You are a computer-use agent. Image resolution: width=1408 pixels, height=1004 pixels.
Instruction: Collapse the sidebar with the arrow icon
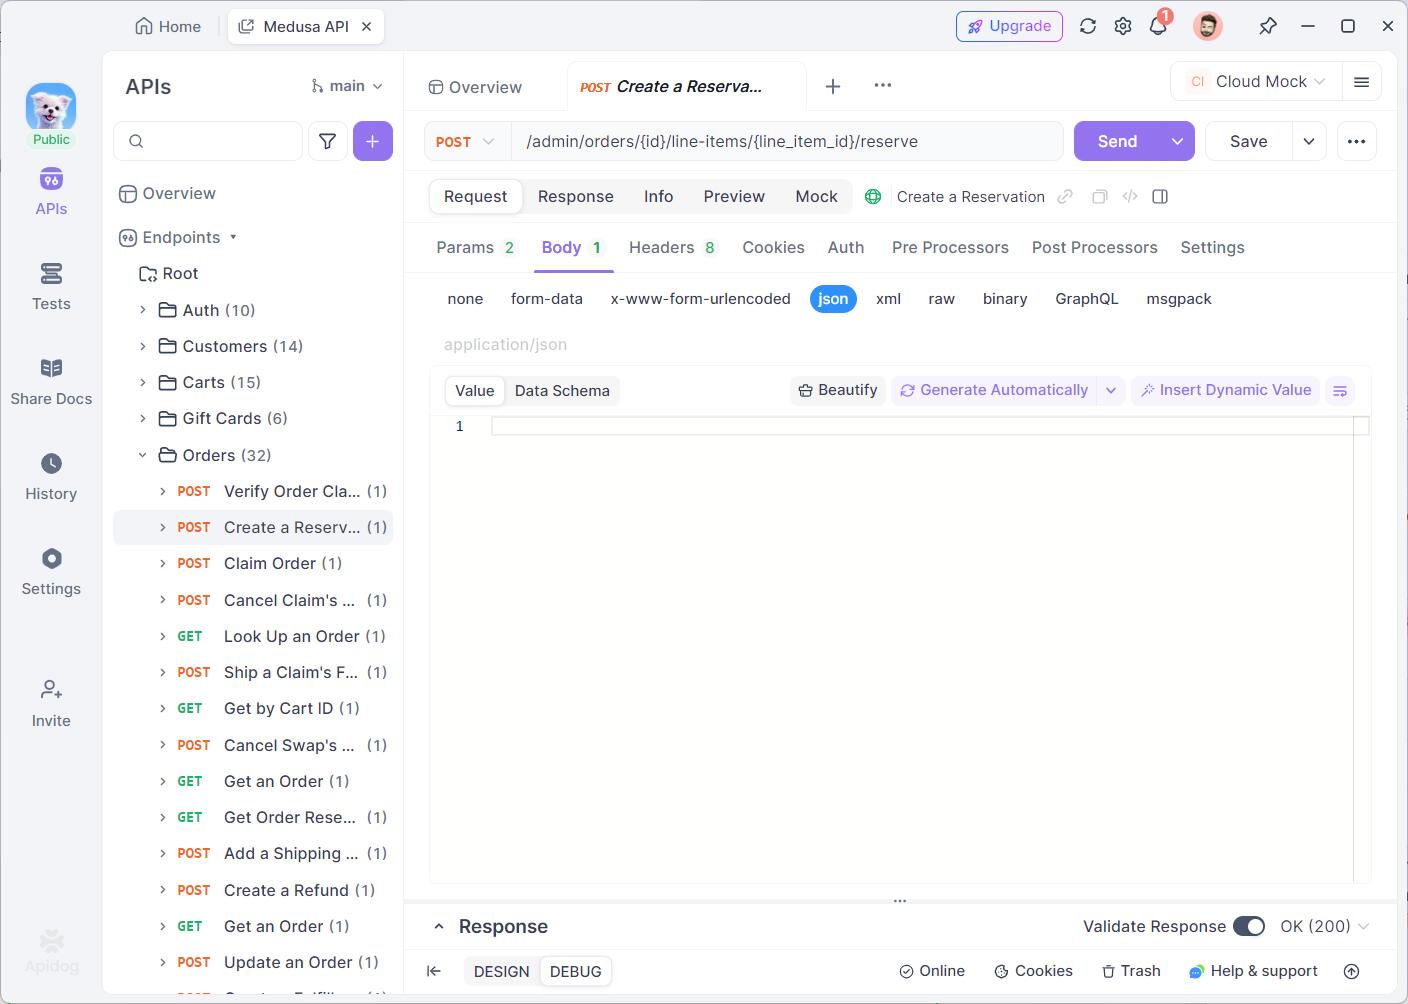coord(434,971)
